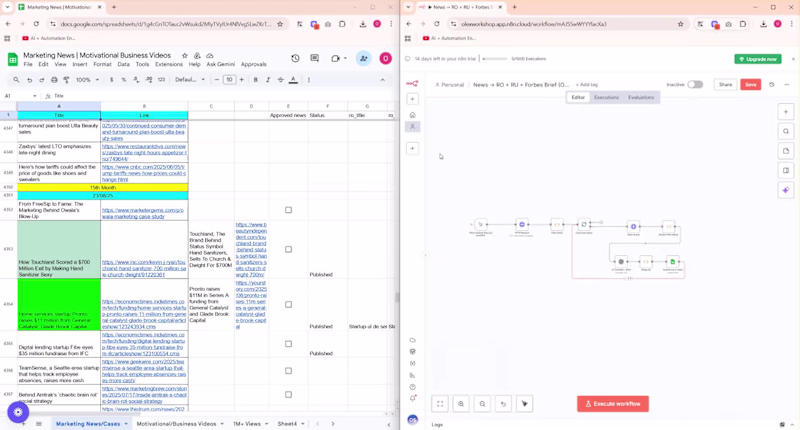Click the red Save button in n8n

click(x=751, y=85)
